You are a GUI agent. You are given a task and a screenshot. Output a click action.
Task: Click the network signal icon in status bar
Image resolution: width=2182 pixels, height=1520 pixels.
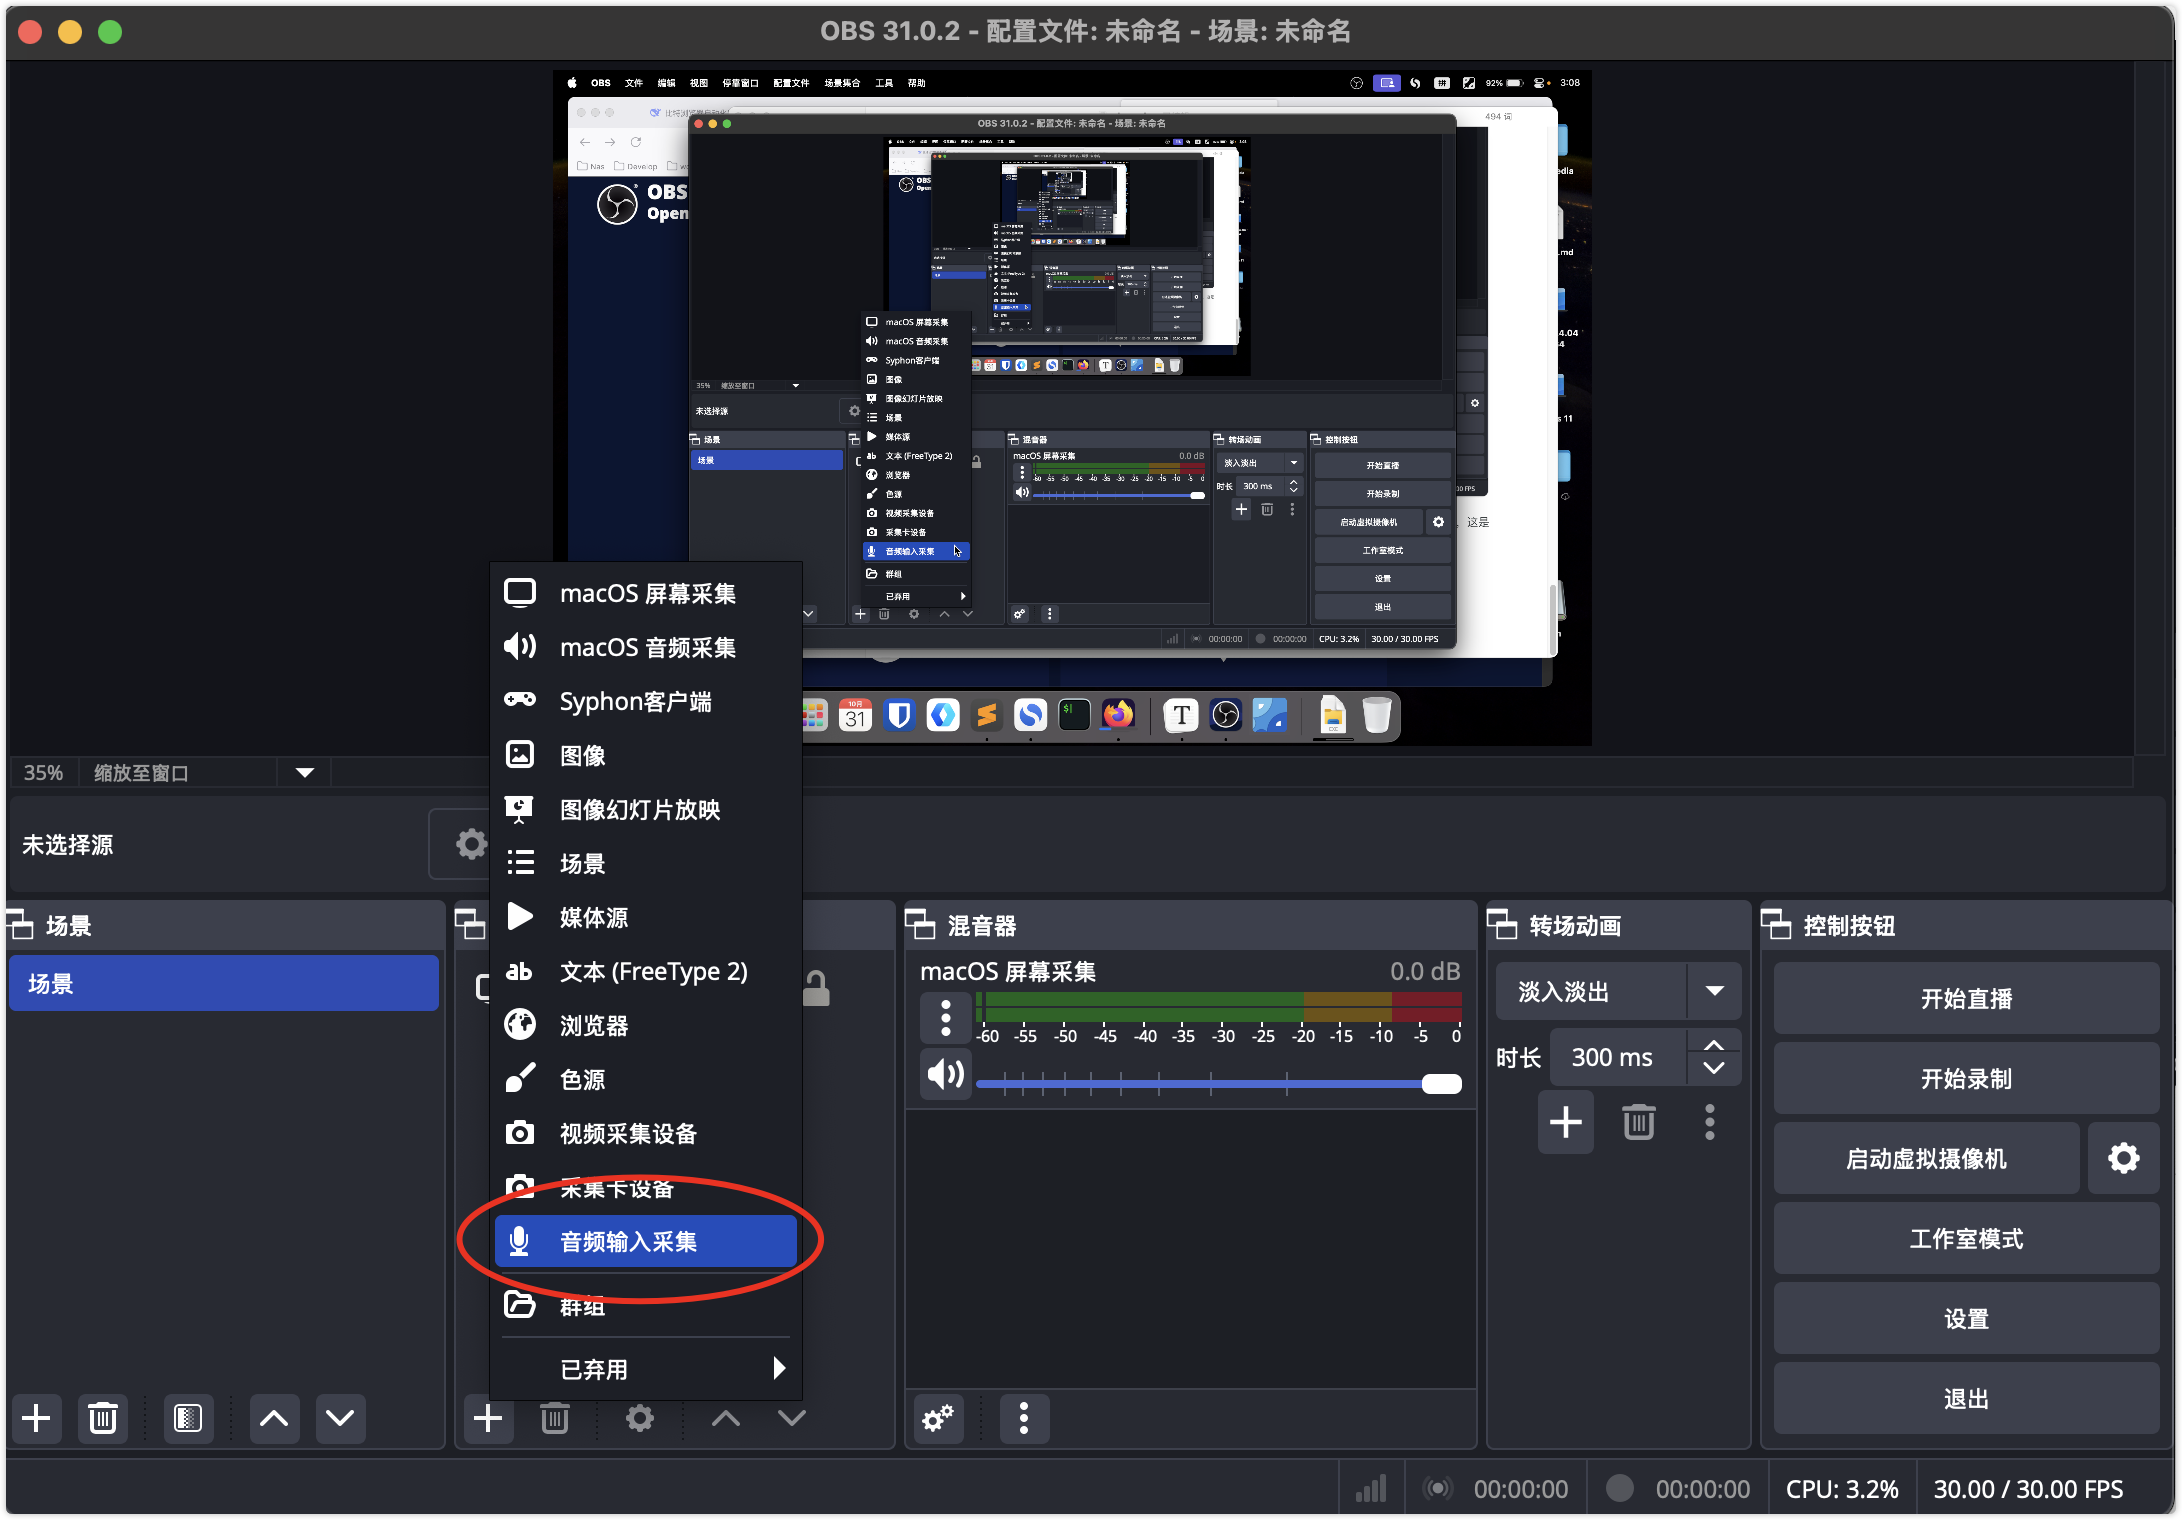tap(1371, 1489)
